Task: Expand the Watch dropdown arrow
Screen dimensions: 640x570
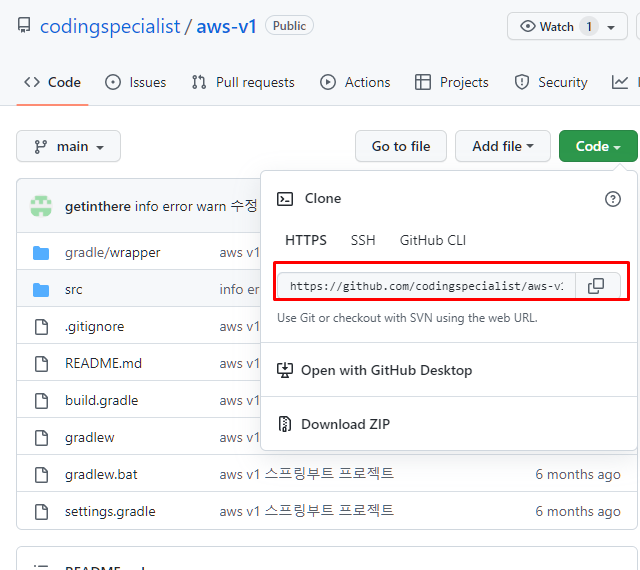Action: [611, 28]
